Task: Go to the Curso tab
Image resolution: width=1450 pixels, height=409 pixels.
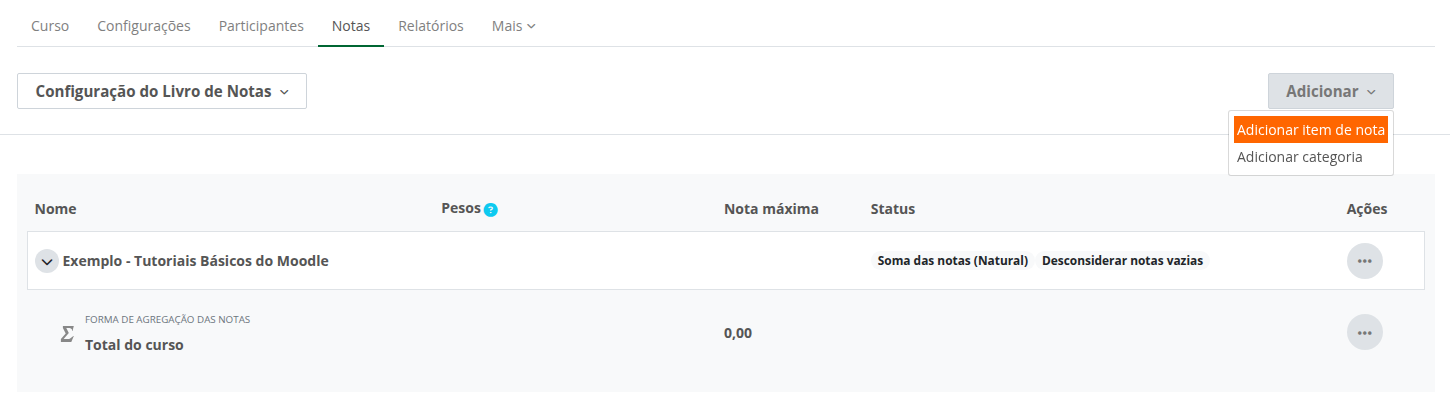Action: pyautogui.click(x=50, y=26)
